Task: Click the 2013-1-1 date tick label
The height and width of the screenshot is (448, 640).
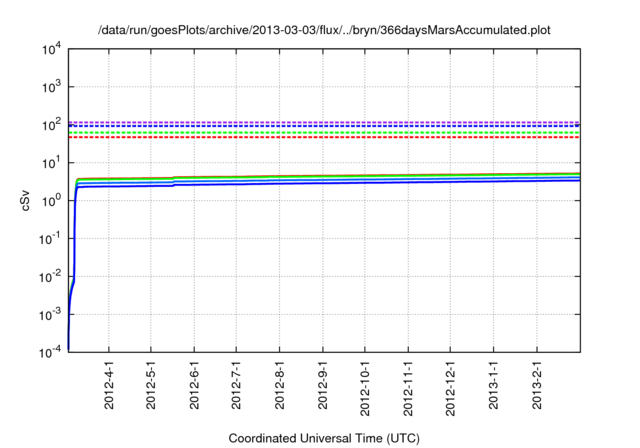Action: click(x=494, y=385)
